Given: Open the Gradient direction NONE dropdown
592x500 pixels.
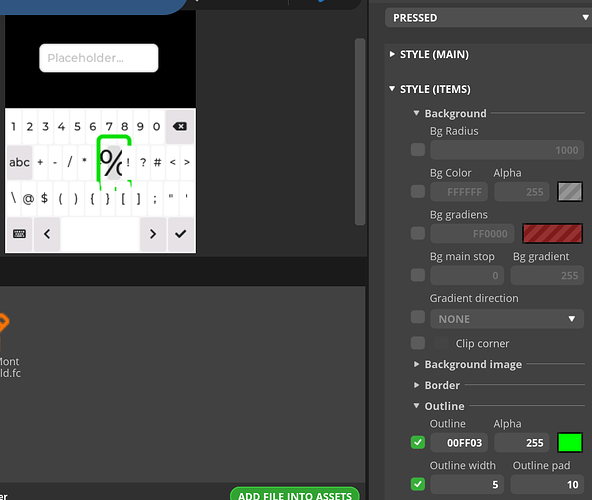Looking at the screenshot, I should [507, 319].
